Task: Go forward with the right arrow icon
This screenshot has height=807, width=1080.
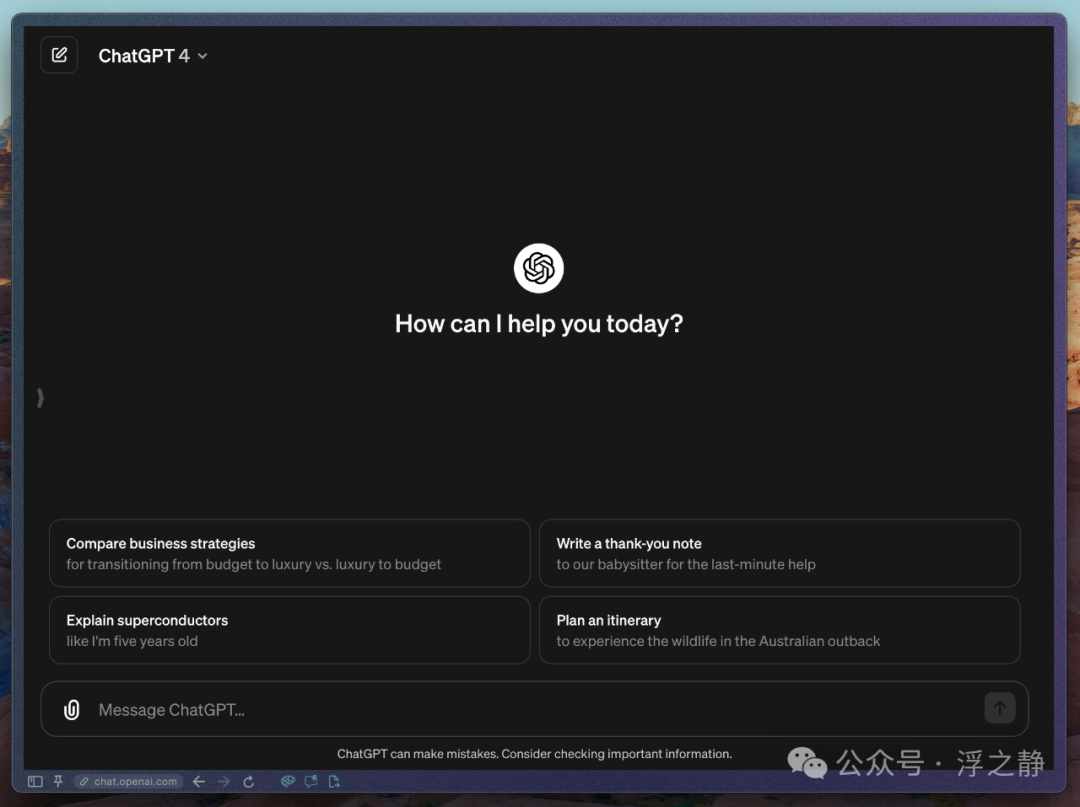Action: pos(224,782)
